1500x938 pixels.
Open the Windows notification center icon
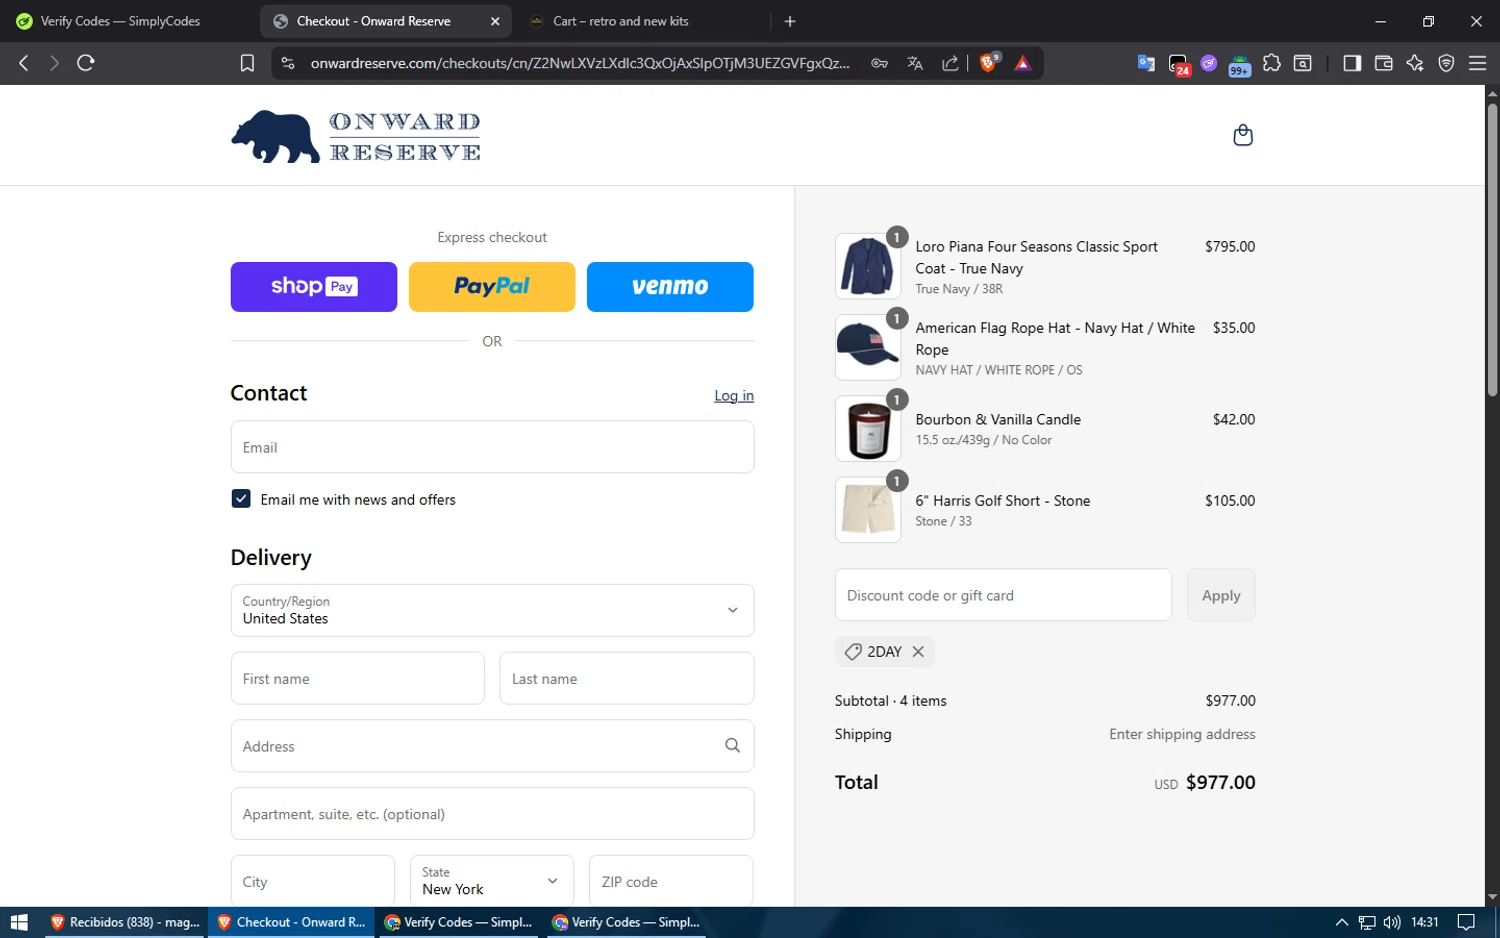pyautogui.click(x=1466, y=922)
